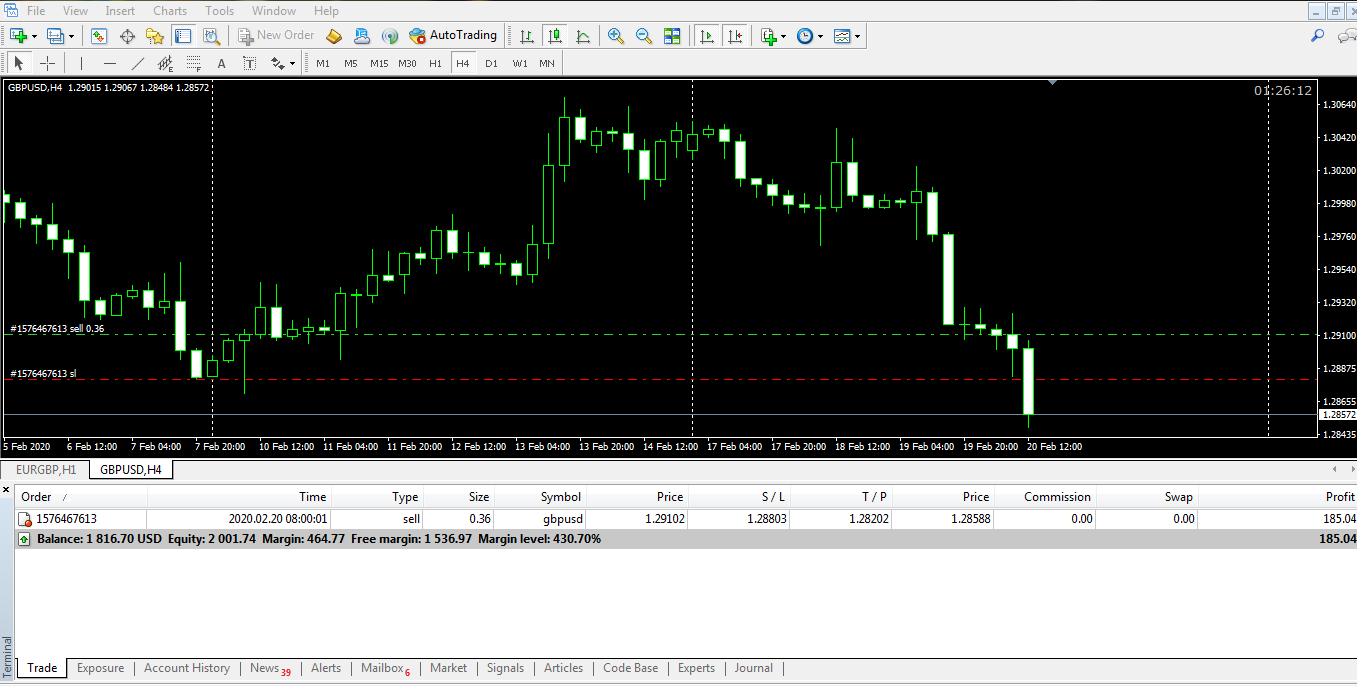This screenshot has width=1357, height=686.
Task: Select the Text Label tool
Action: tap(250, 63)
